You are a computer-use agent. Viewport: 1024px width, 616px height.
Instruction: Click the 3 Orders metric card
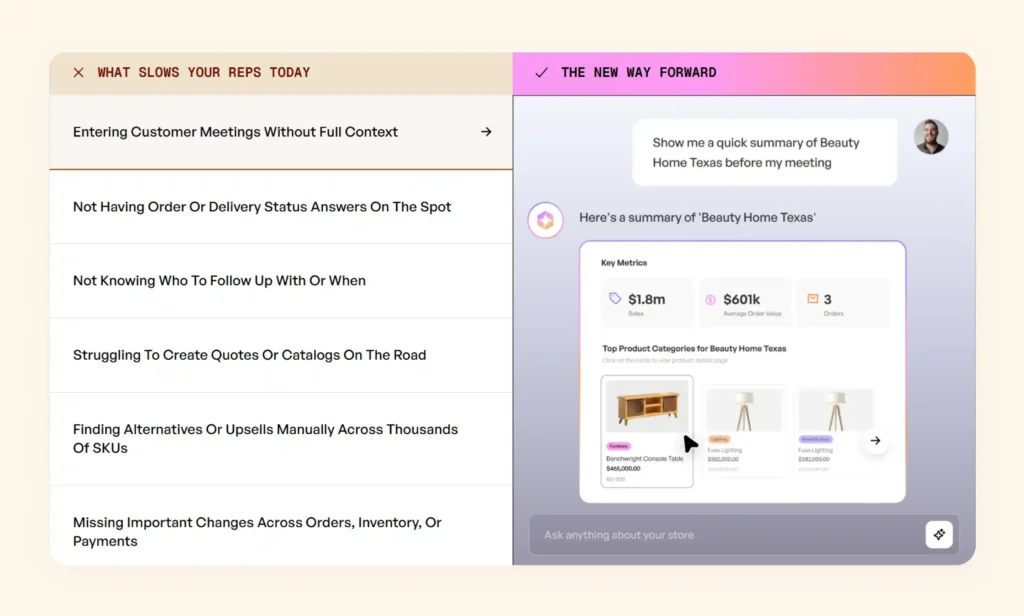843,303
